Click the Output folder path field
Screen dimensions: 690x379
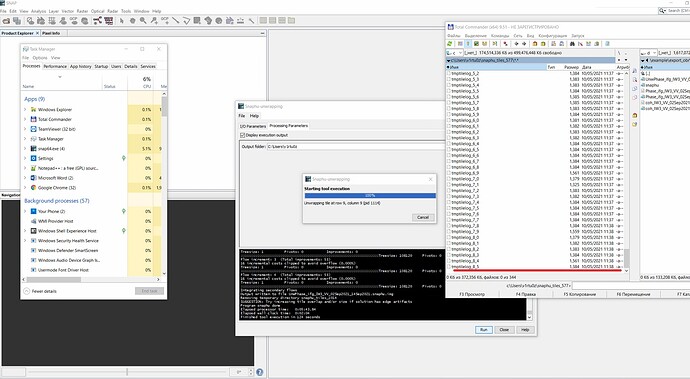356,146
